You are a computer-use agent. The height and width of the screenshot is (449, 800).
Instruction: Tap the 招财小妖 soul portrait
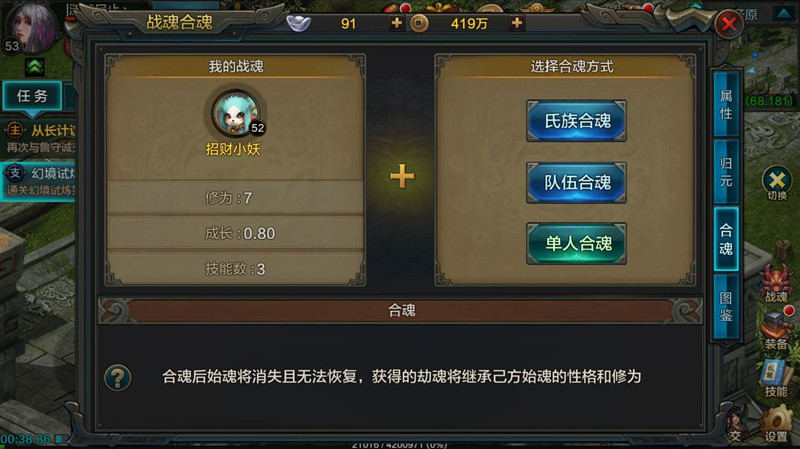tap(236, 114)
